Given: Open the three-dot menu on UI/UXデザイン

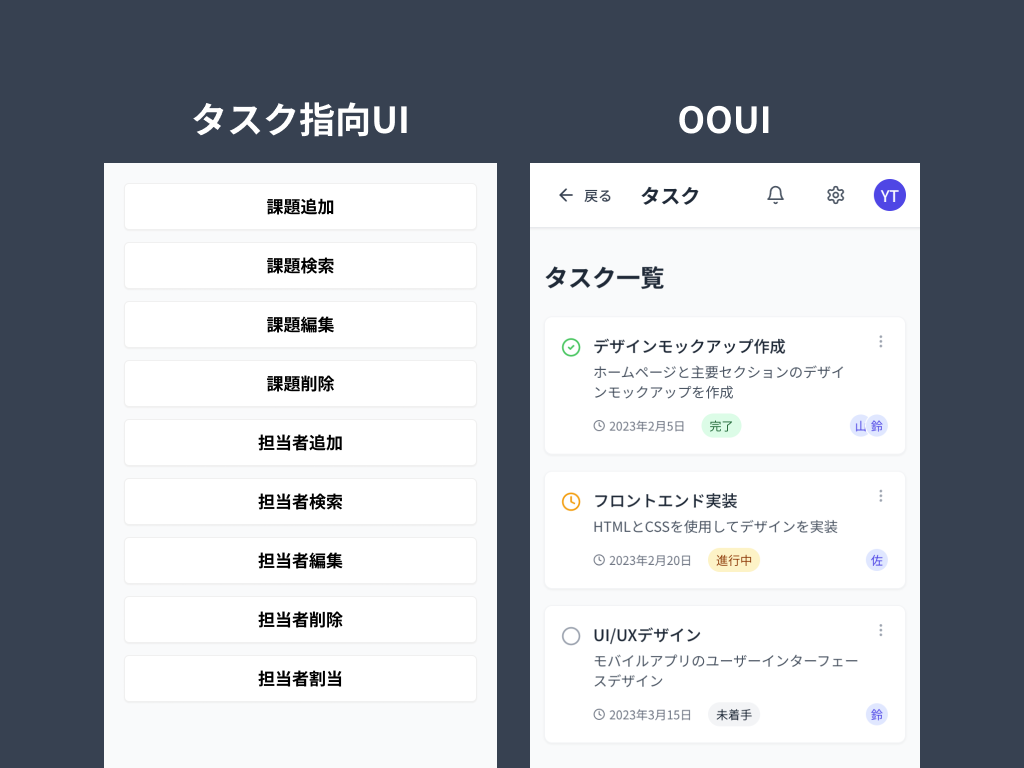Looking at the screenshot, I should pyautogui.click(x=880, y=630).
